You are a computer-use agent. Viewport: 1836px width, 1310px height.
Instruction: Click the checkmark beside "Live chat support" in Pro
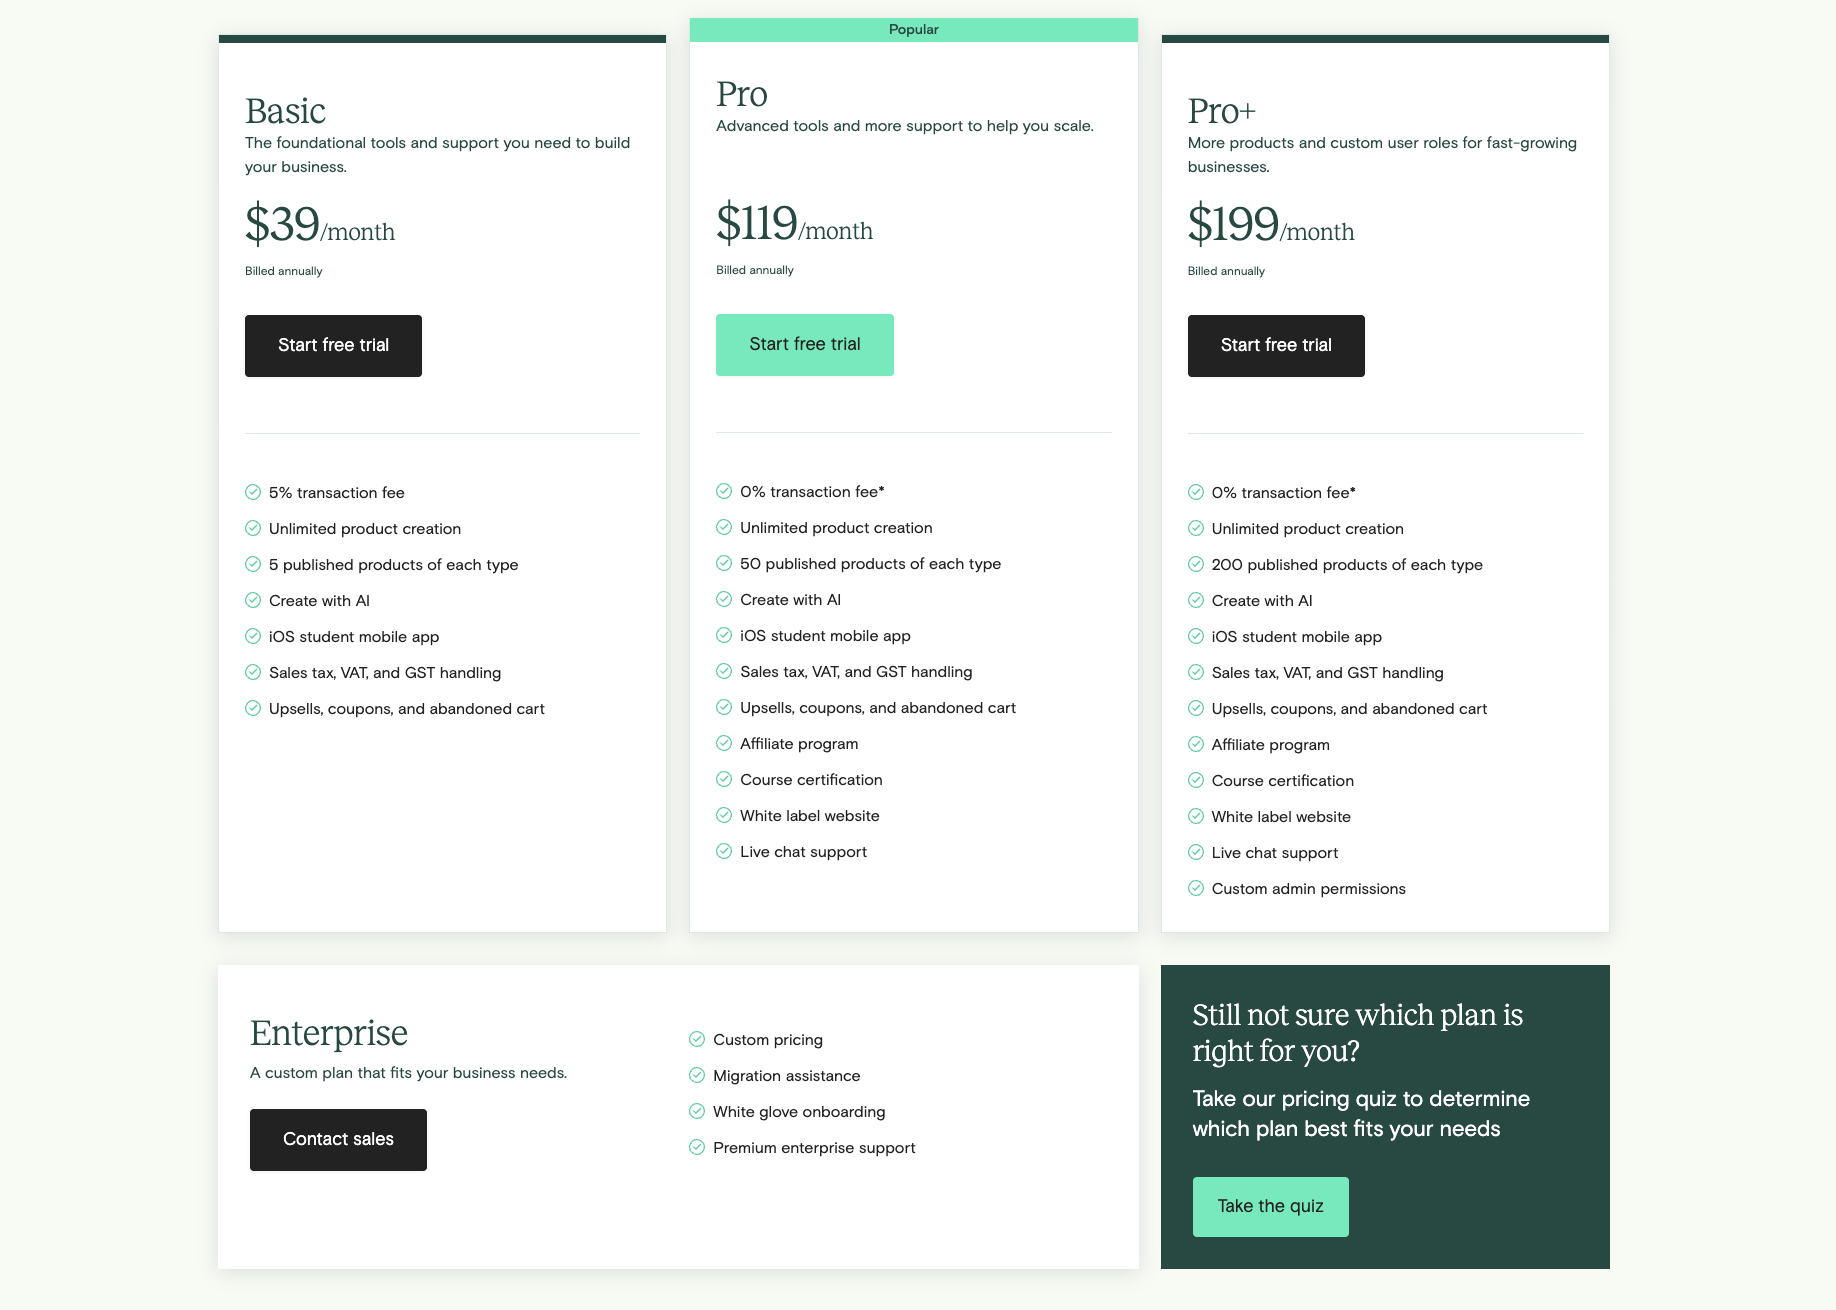723,851
